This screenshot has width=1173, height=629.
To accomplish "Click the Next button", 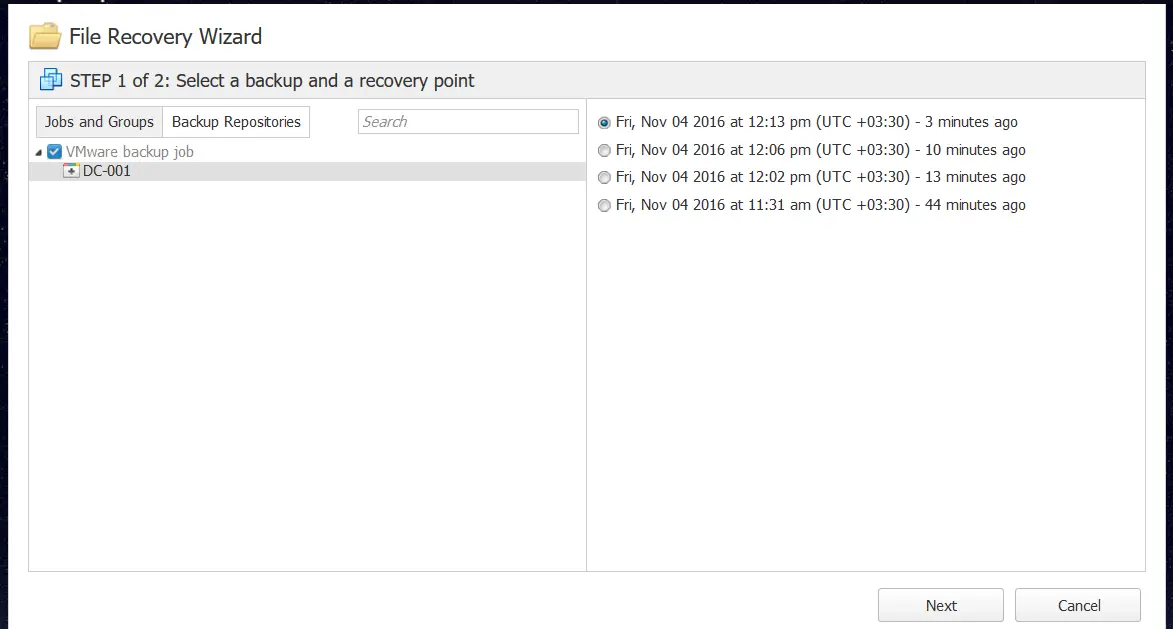I will point(941,605).
